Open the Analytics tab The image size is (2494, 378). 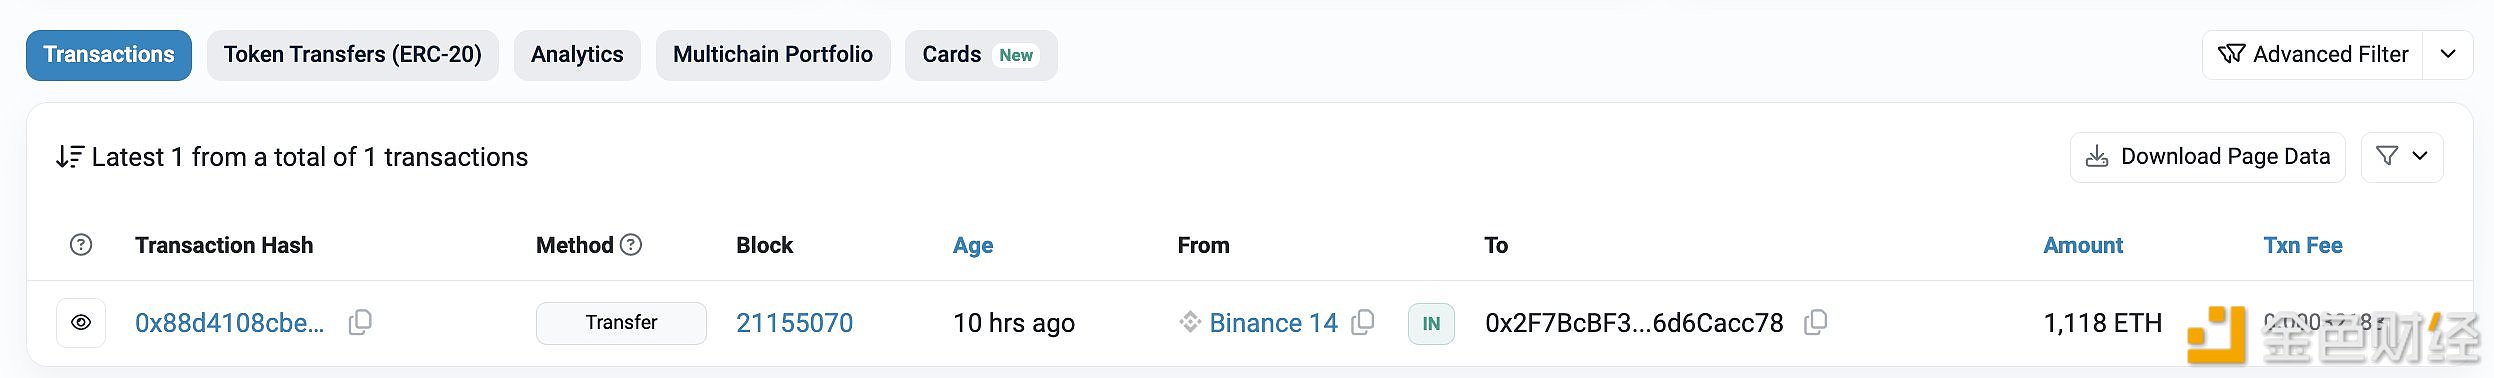click(x=577, y=55)
